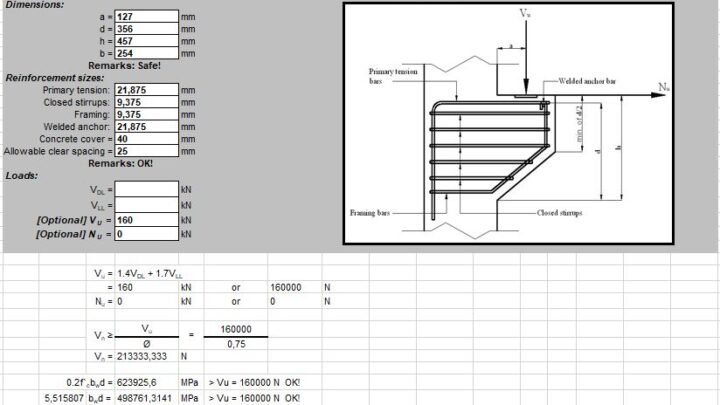
Task: Select the 'a' dimension cell with 127
Action: pyautogui.click(x=146, y=17)
